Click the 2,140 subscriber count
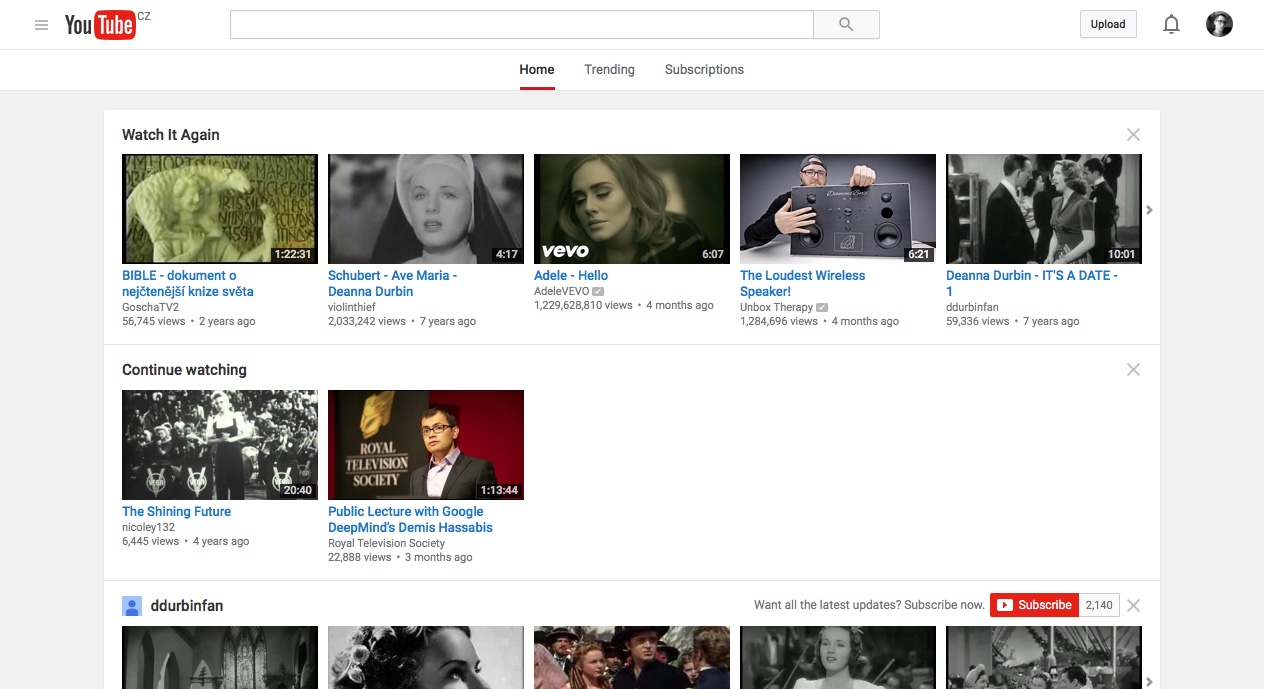The height and width of the screenshot is (689, 1264). [1099, 605]
